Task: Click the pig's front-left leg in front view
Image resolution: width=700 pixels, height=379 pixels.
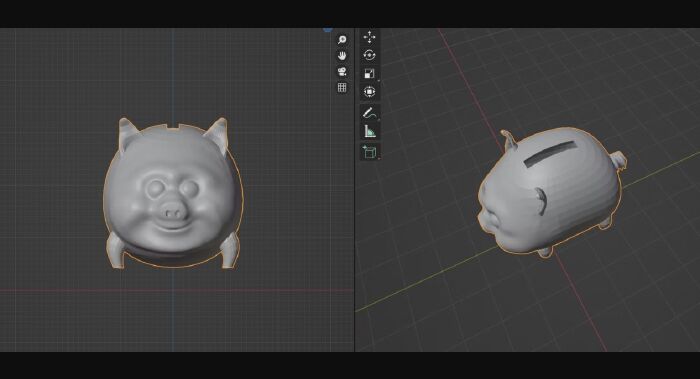Action: tap(115, 251)
